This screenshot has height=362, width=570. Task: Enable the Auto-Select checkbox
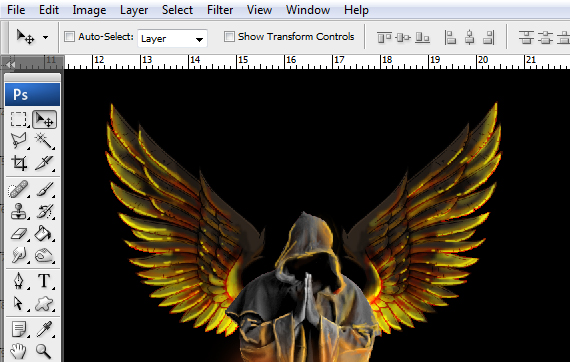point(69,36)
